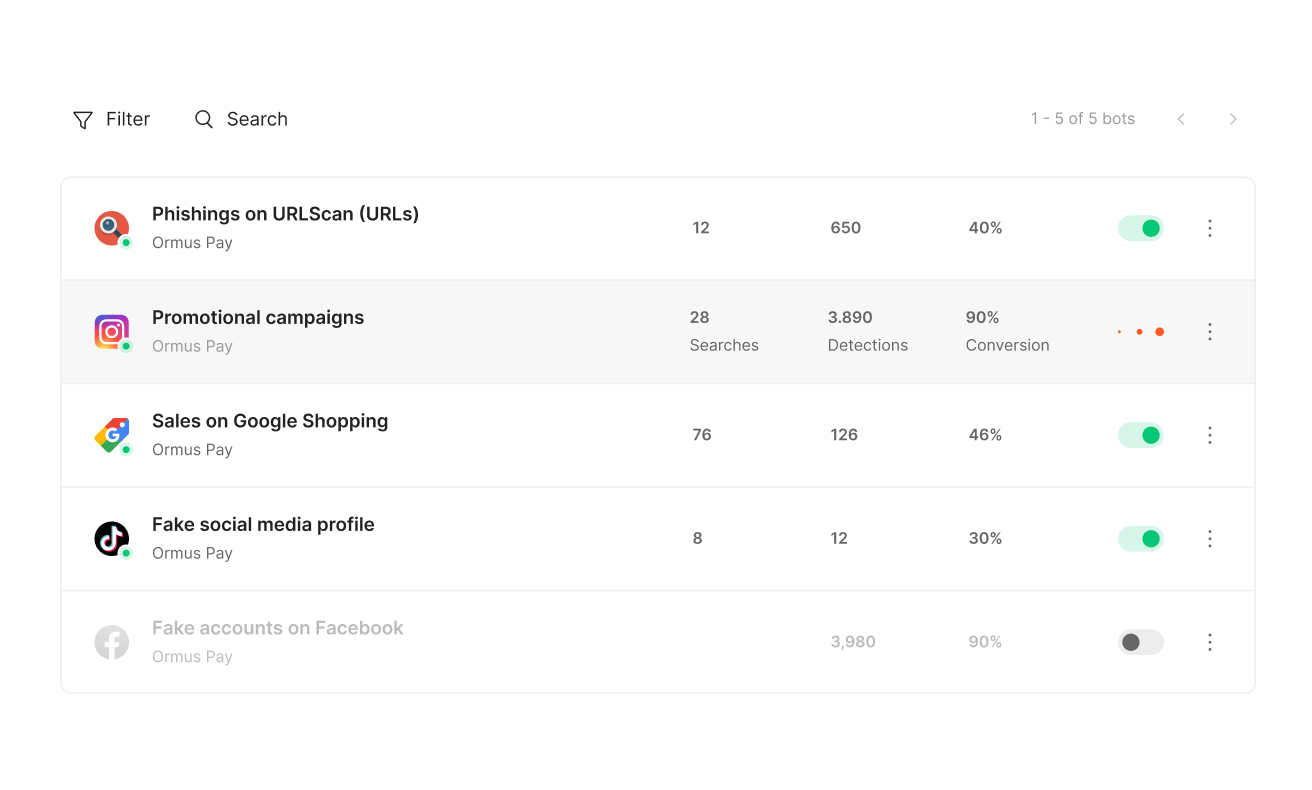The height and width of the screenshot is (790, 1312).
Task: Switch off the Fake social media profile toggle
Action: point(1141,538)
